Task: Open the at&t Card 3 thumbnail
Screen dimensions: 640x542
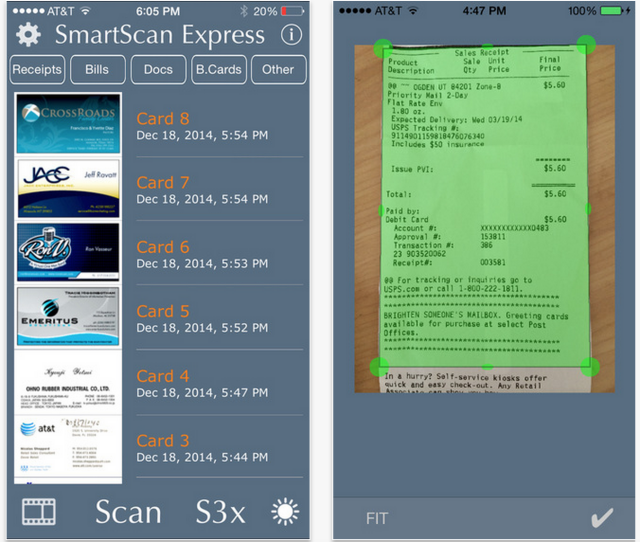Action: point(68,448)
